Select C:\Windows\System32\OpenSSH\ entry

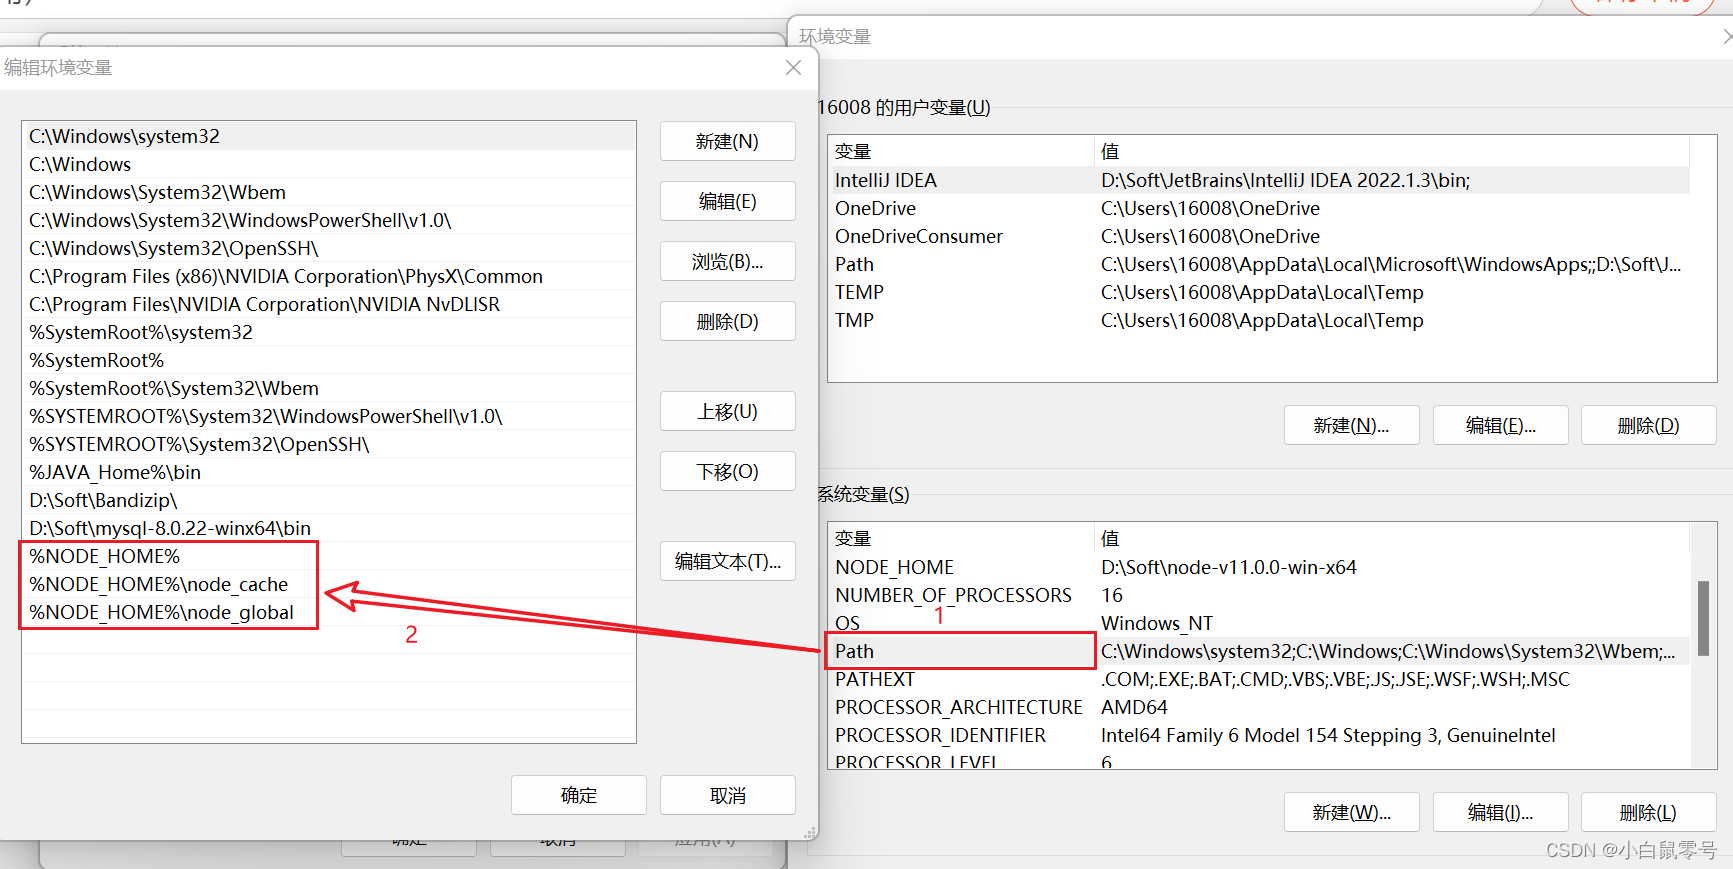[x=329, y=248]
